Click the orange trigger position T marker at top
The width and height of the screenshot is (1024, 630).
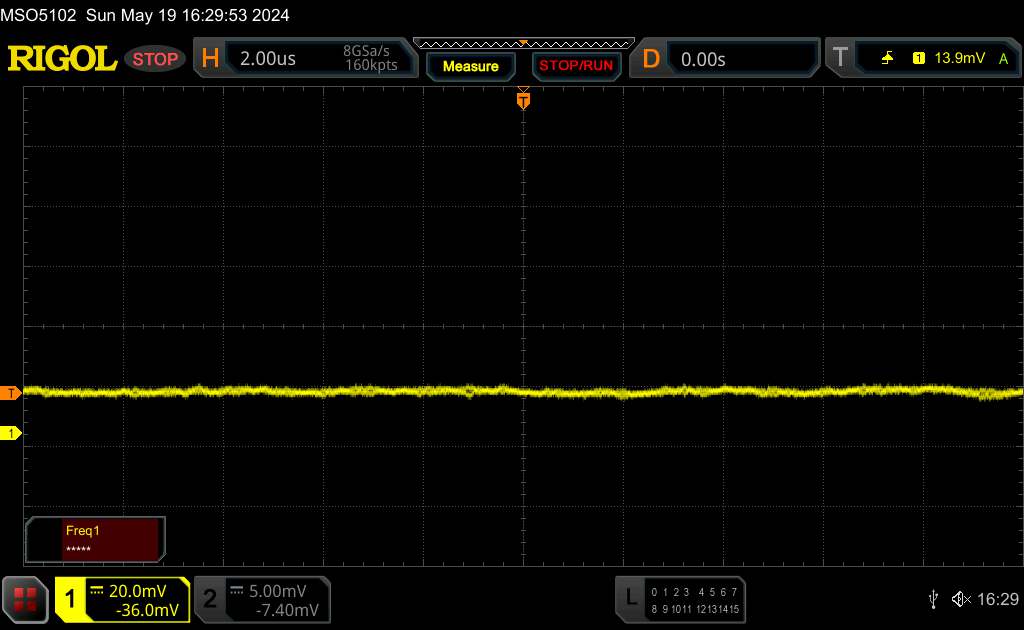coord(523,101)
